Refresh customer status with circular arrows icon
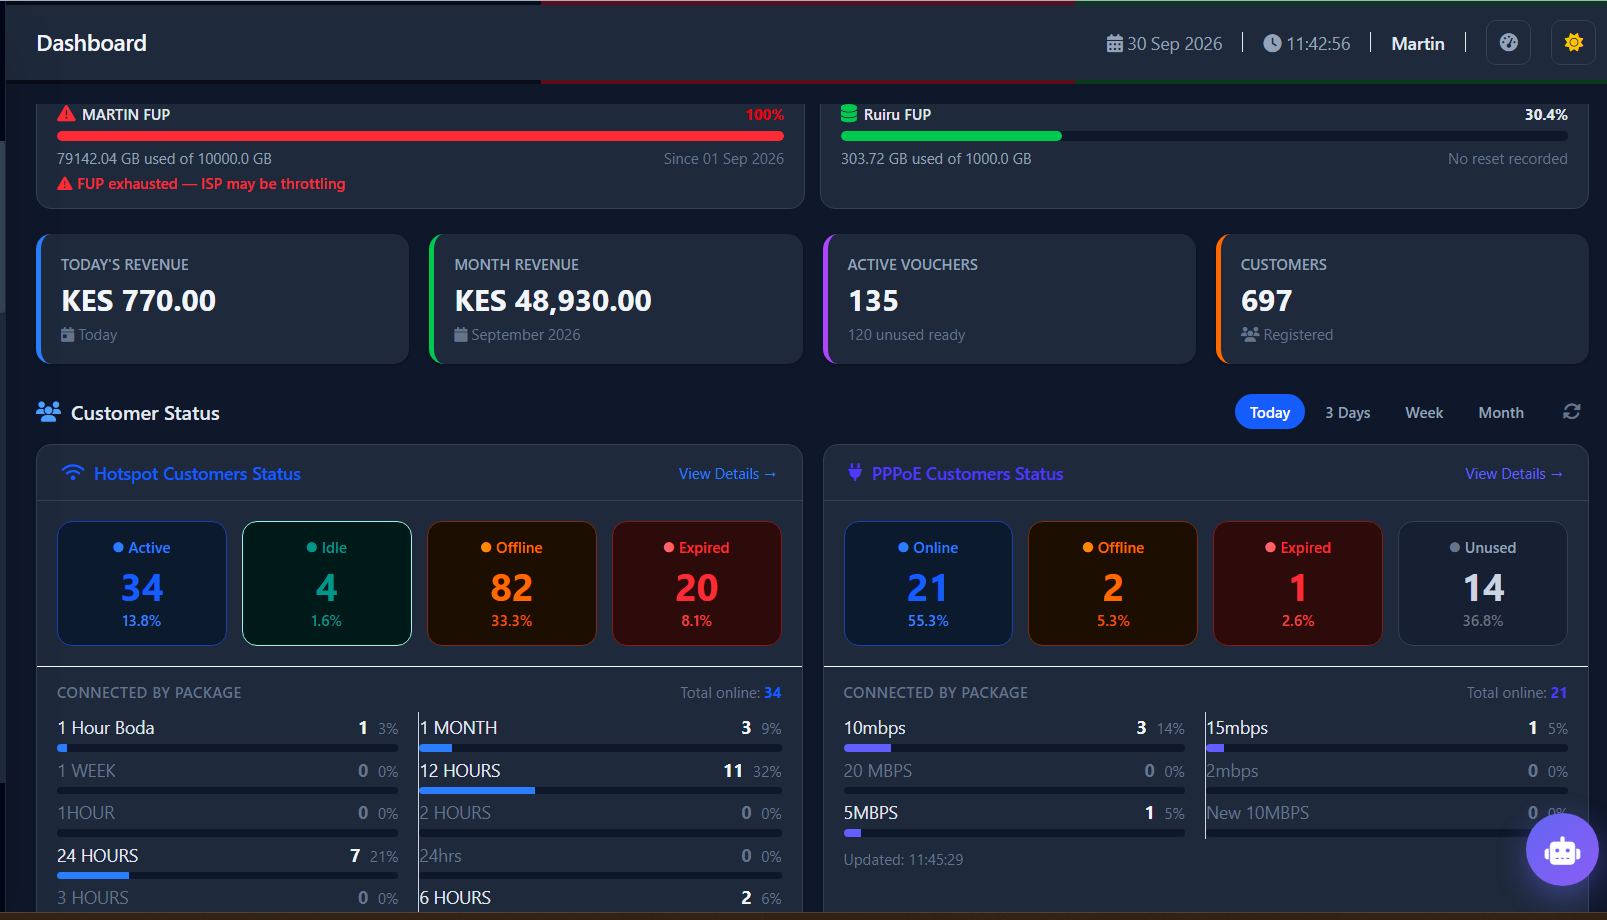 (x=1572, y=412)
